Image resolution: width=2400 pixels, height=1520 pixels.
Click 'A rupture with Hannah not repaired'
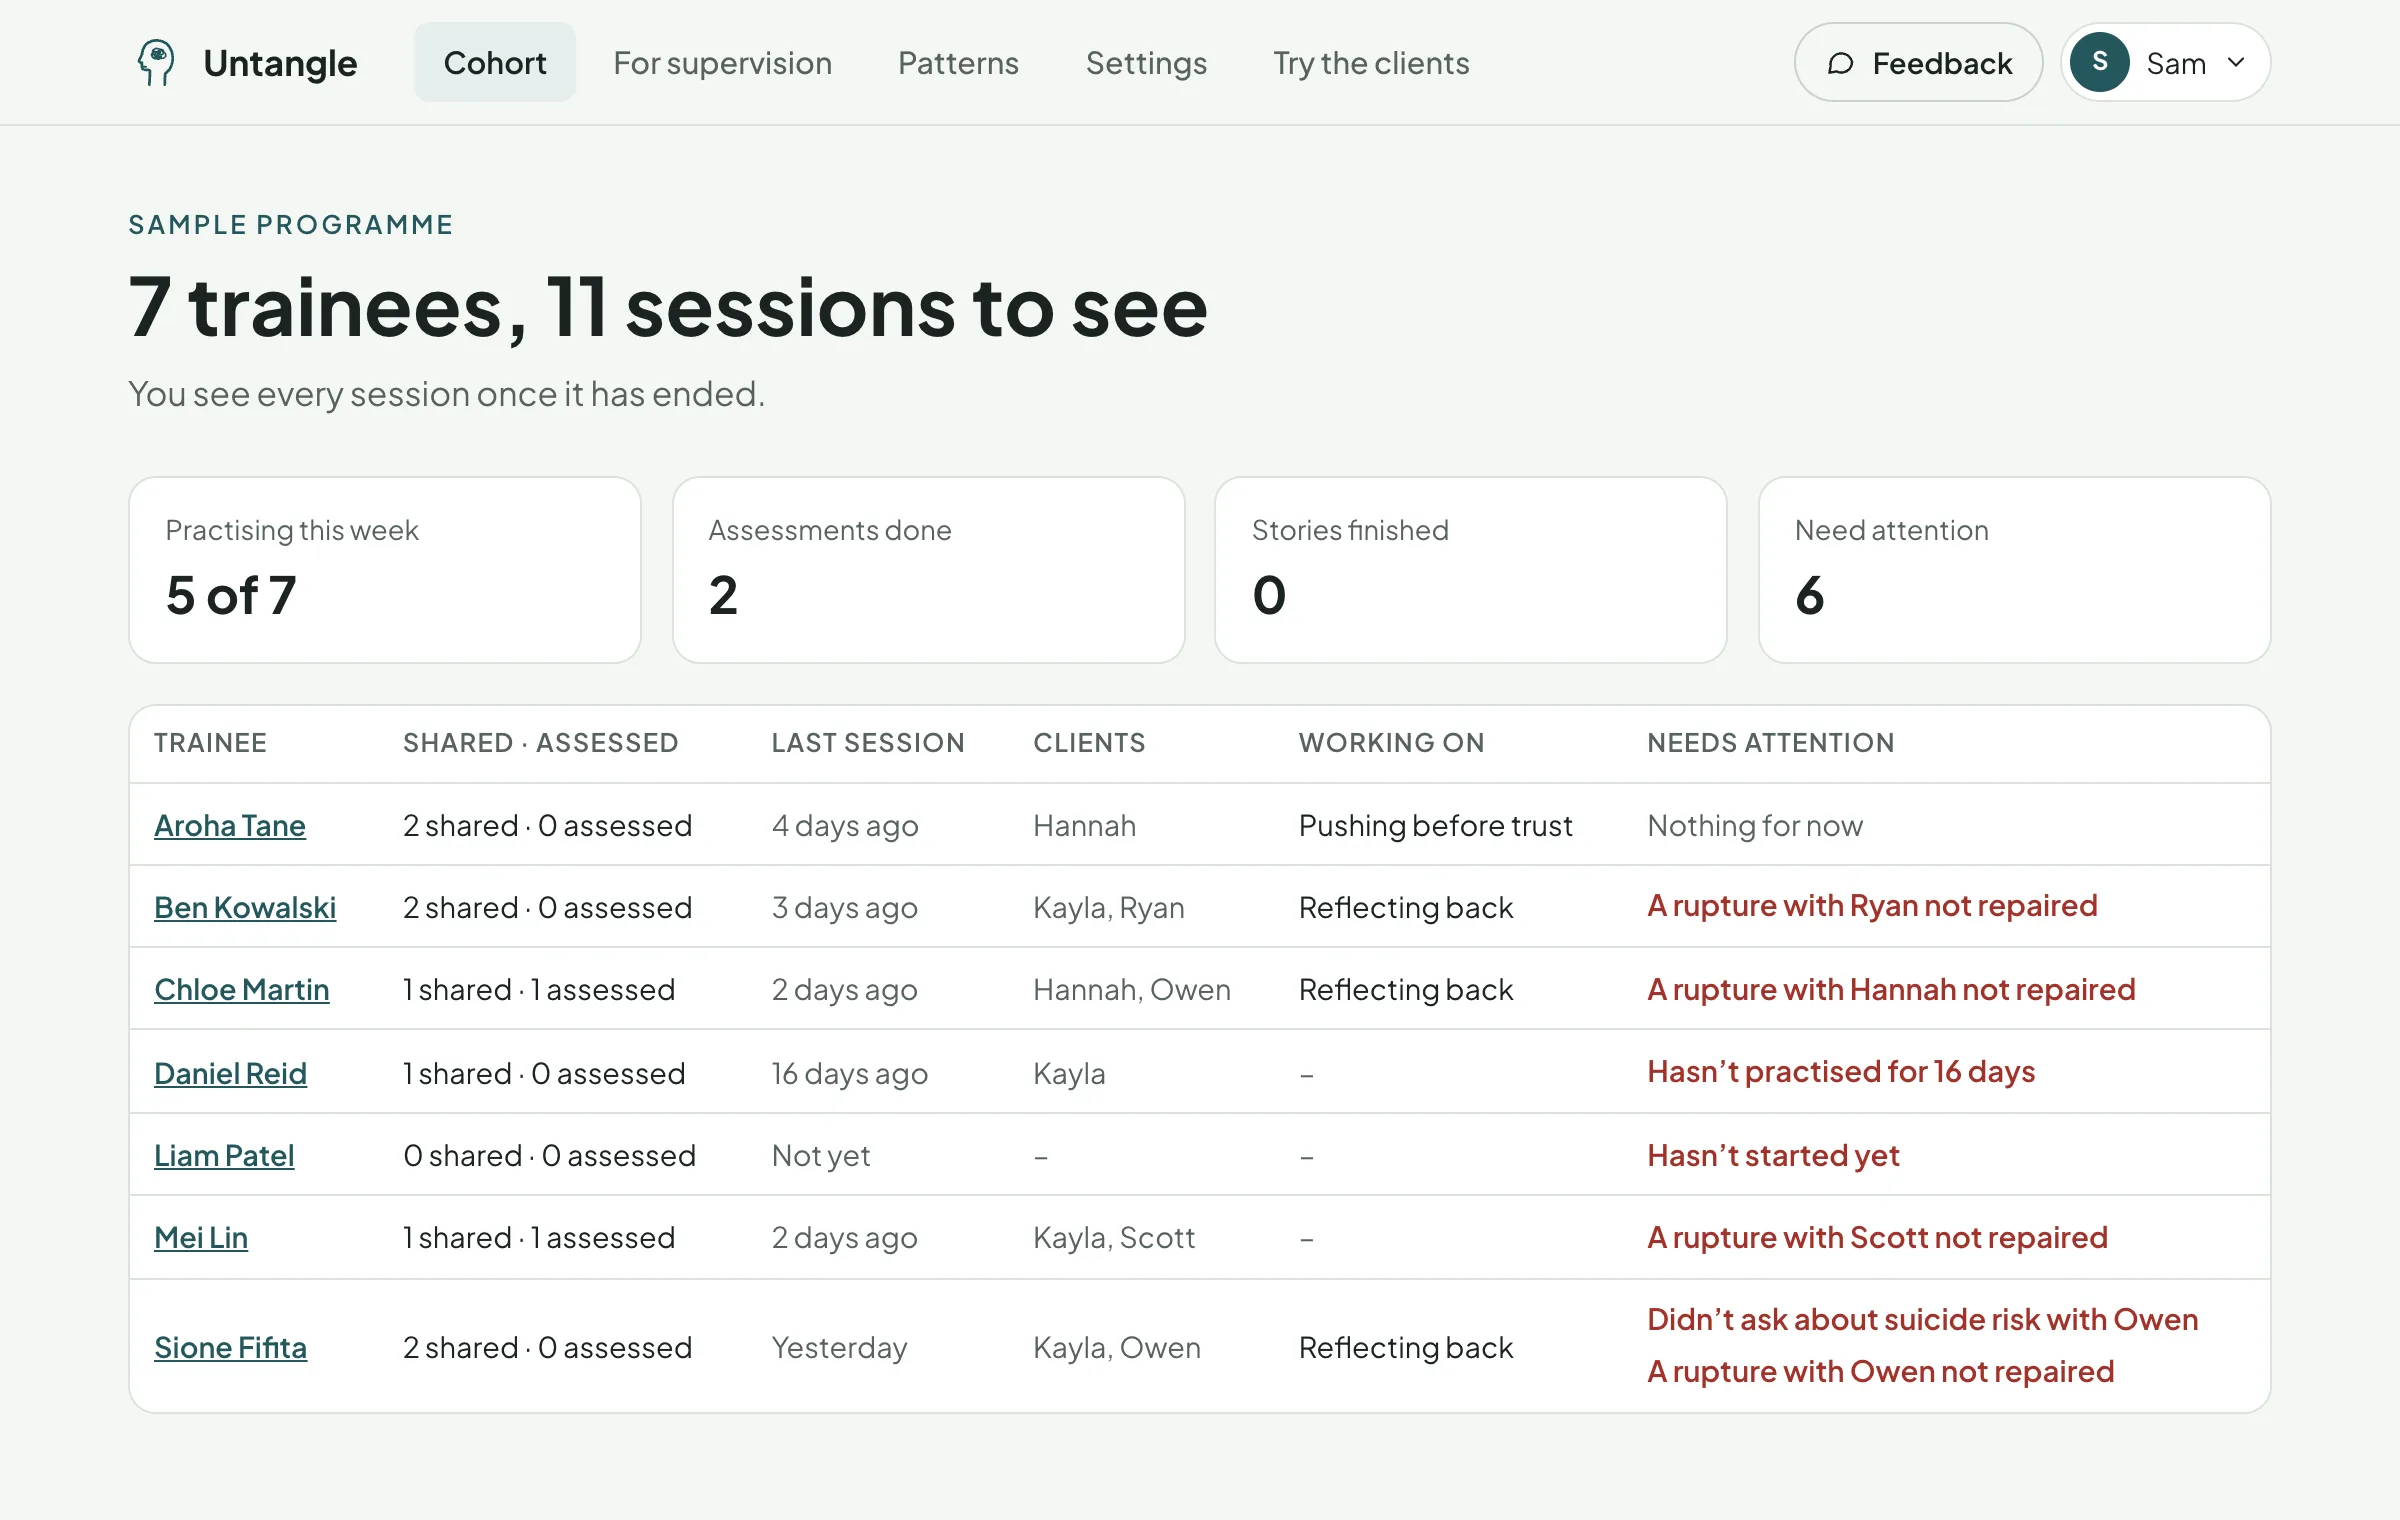pos(1891,989)
